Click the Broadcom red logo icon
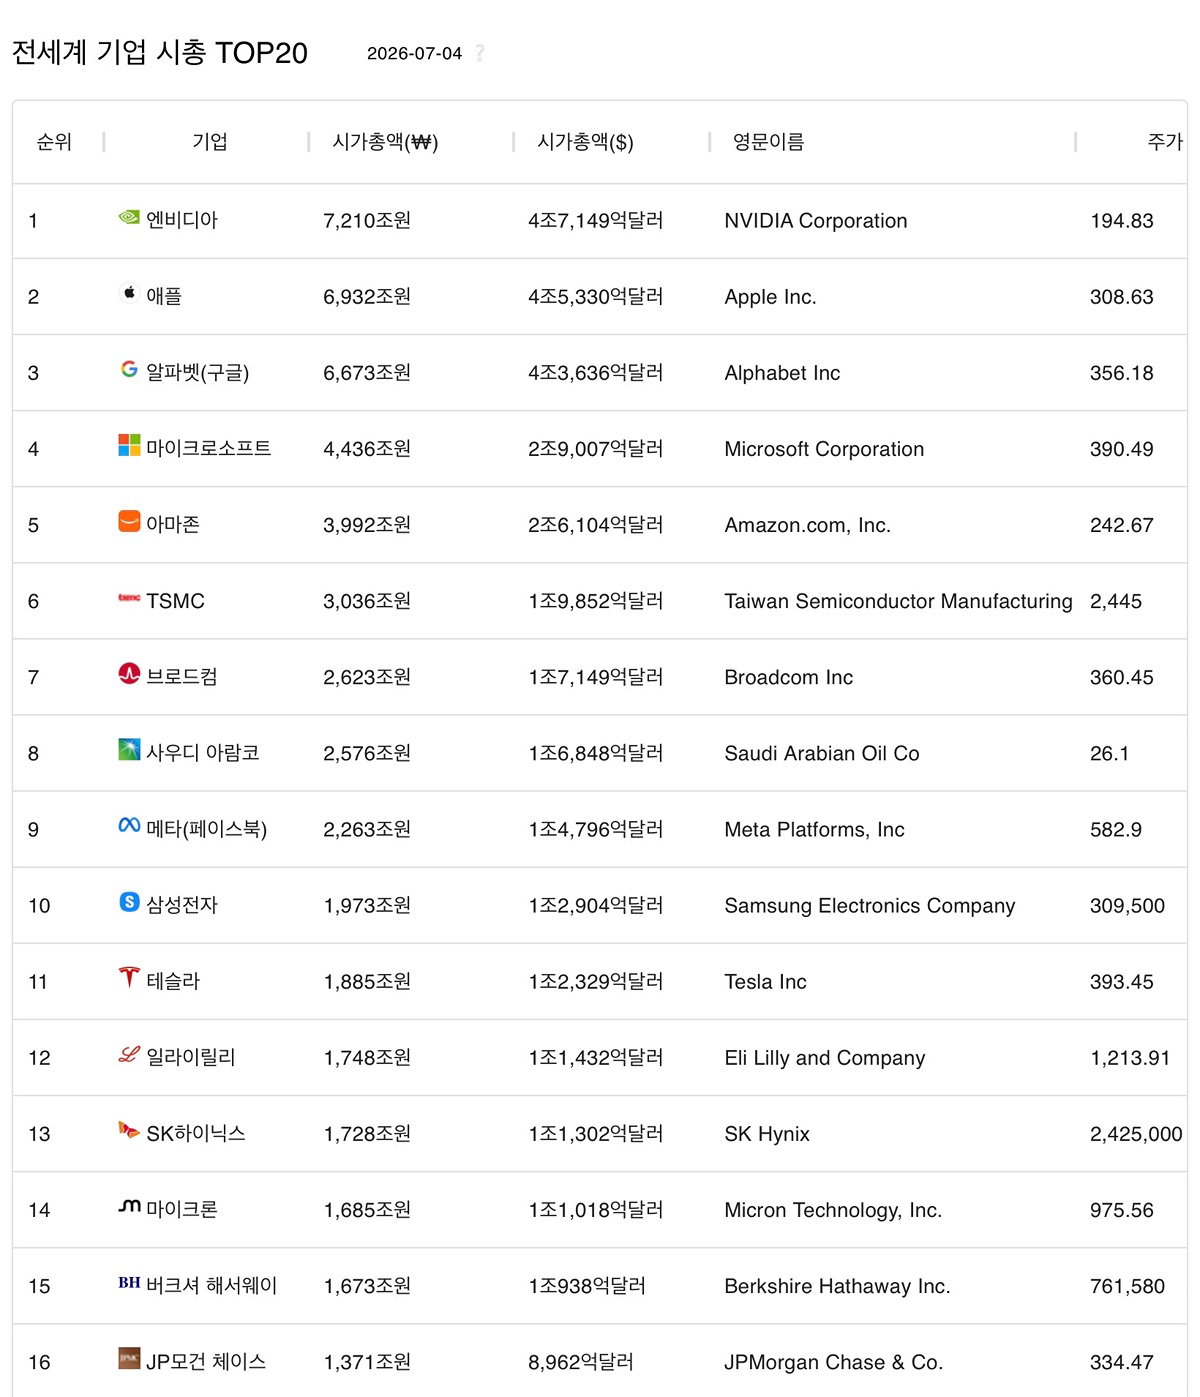 129,673
